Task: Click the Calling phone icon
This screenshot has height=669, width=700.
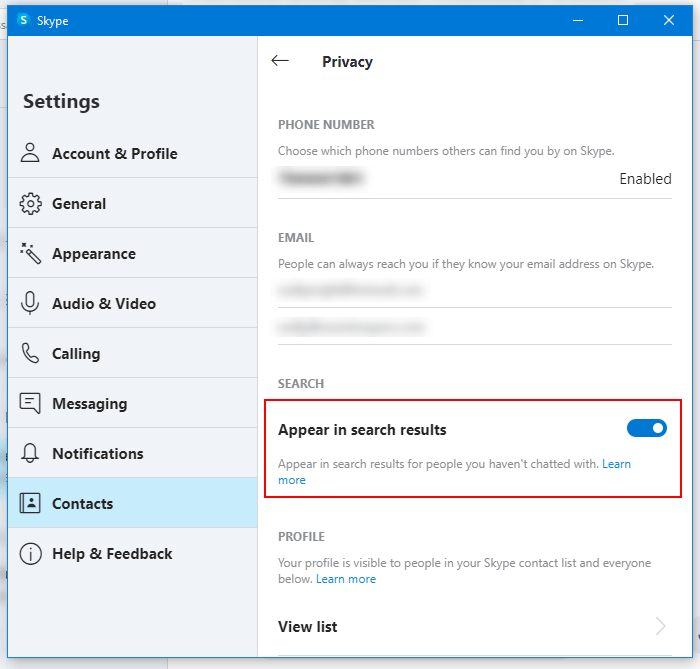Action: pyautogui.click(x=30, y=353)
